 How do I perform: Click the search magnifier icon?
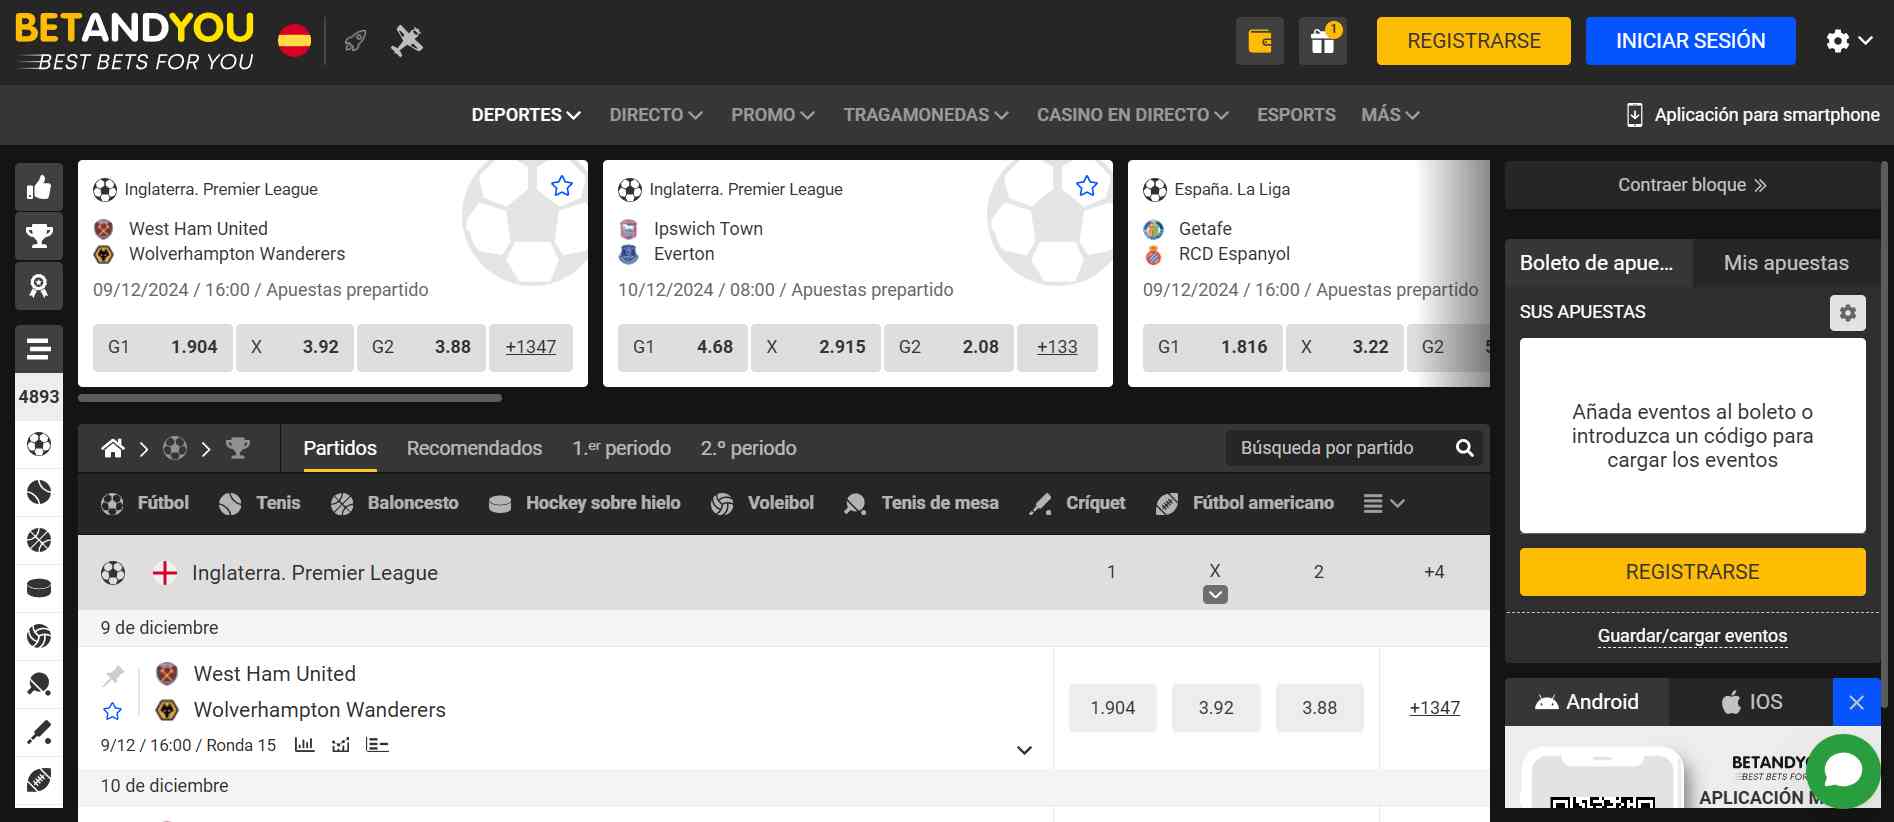point(1465,448)
